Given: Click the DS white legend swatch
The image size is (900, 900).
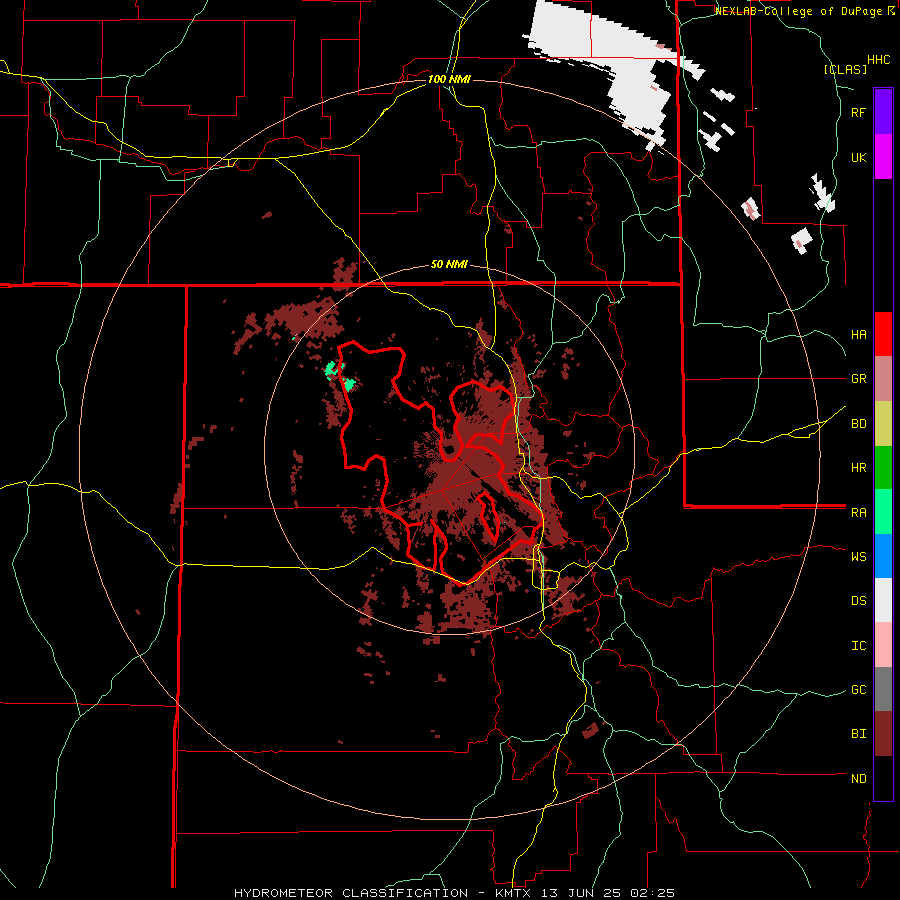Looking at the screenshot, I should (x=883, y=600).
